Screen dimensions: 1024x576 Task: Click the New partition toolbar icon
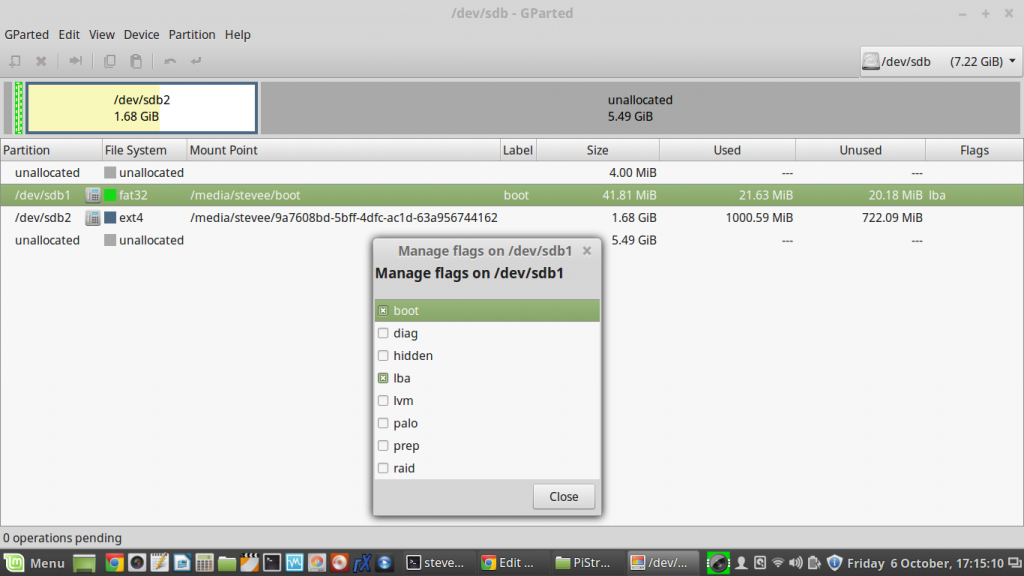point(15,61)
